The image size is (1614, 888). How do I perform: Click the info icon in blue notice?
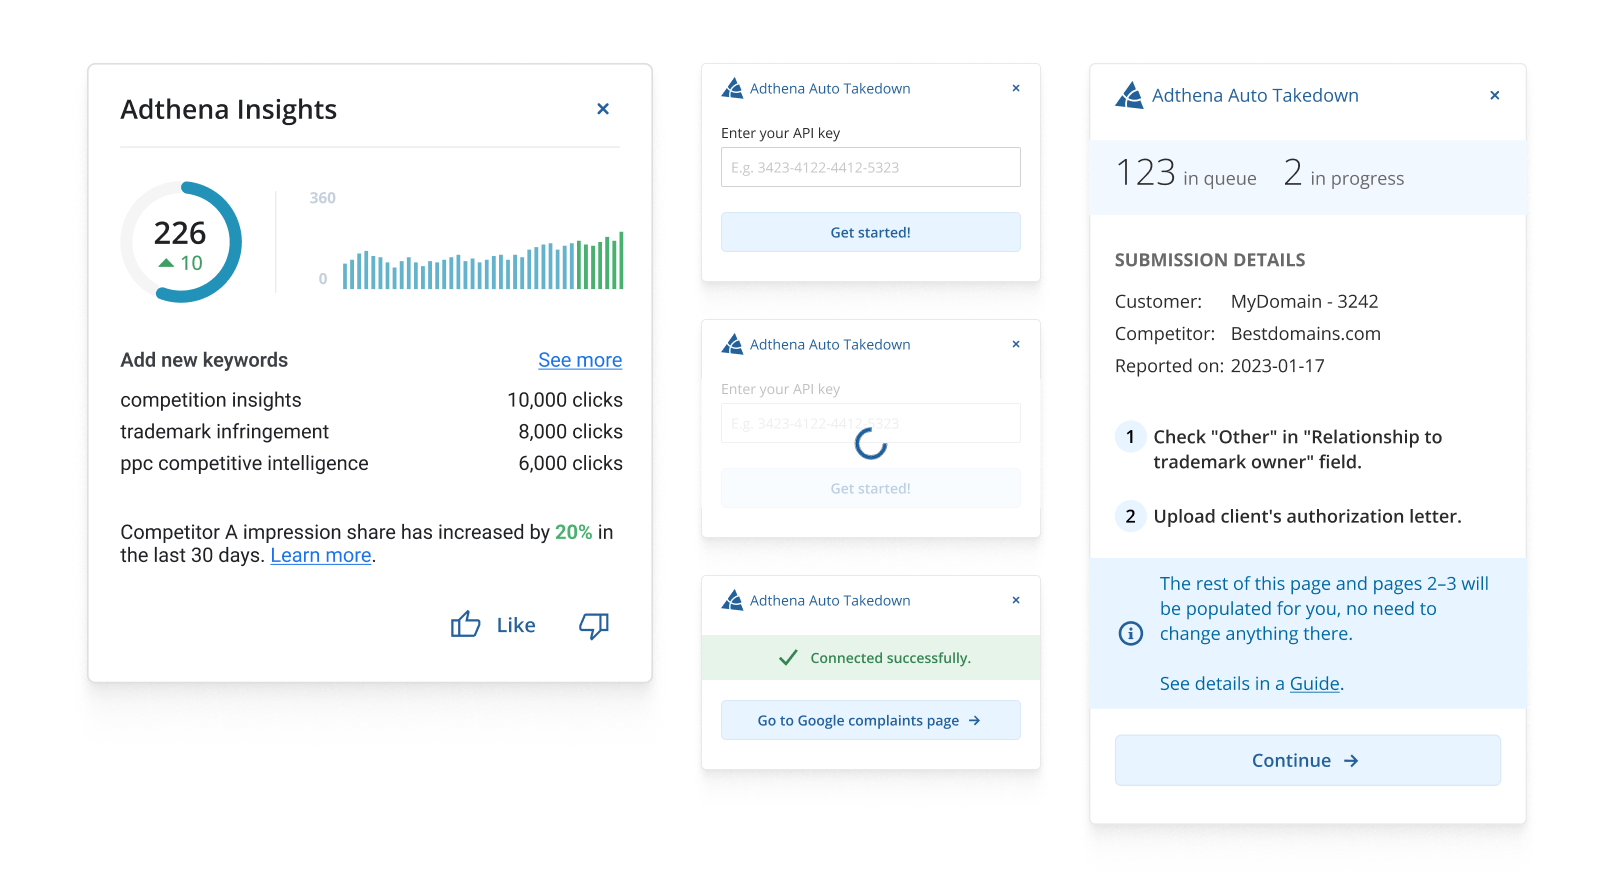click(x=1130, y=633)
